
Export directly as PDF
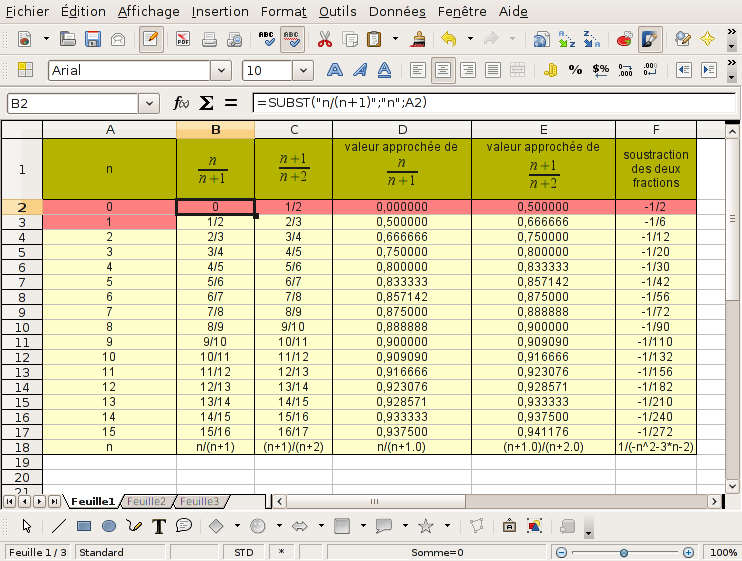(x=183, y=40)
